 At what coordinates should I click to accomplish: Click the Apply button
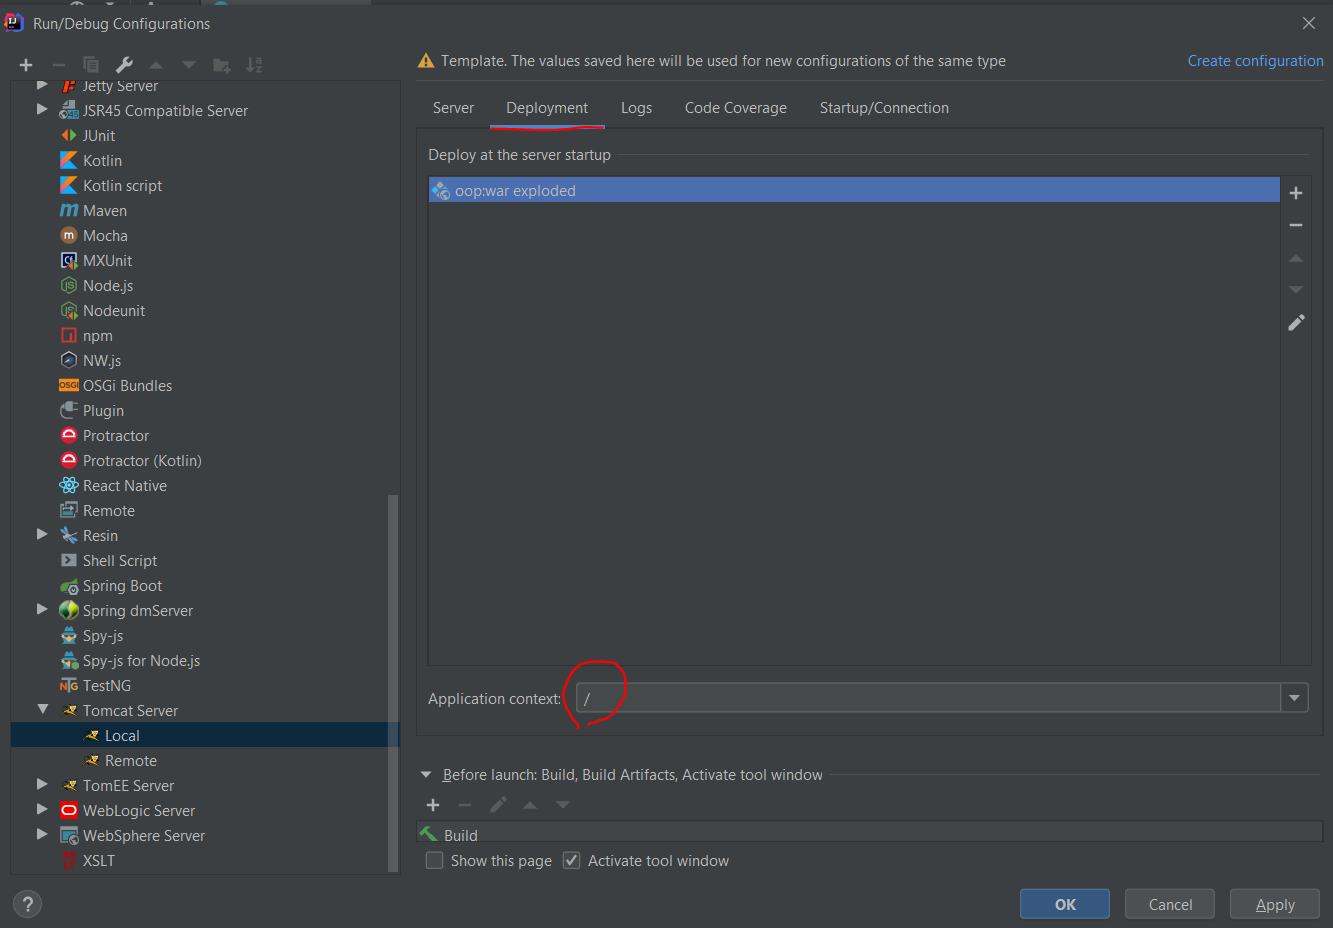point(1275,904)
